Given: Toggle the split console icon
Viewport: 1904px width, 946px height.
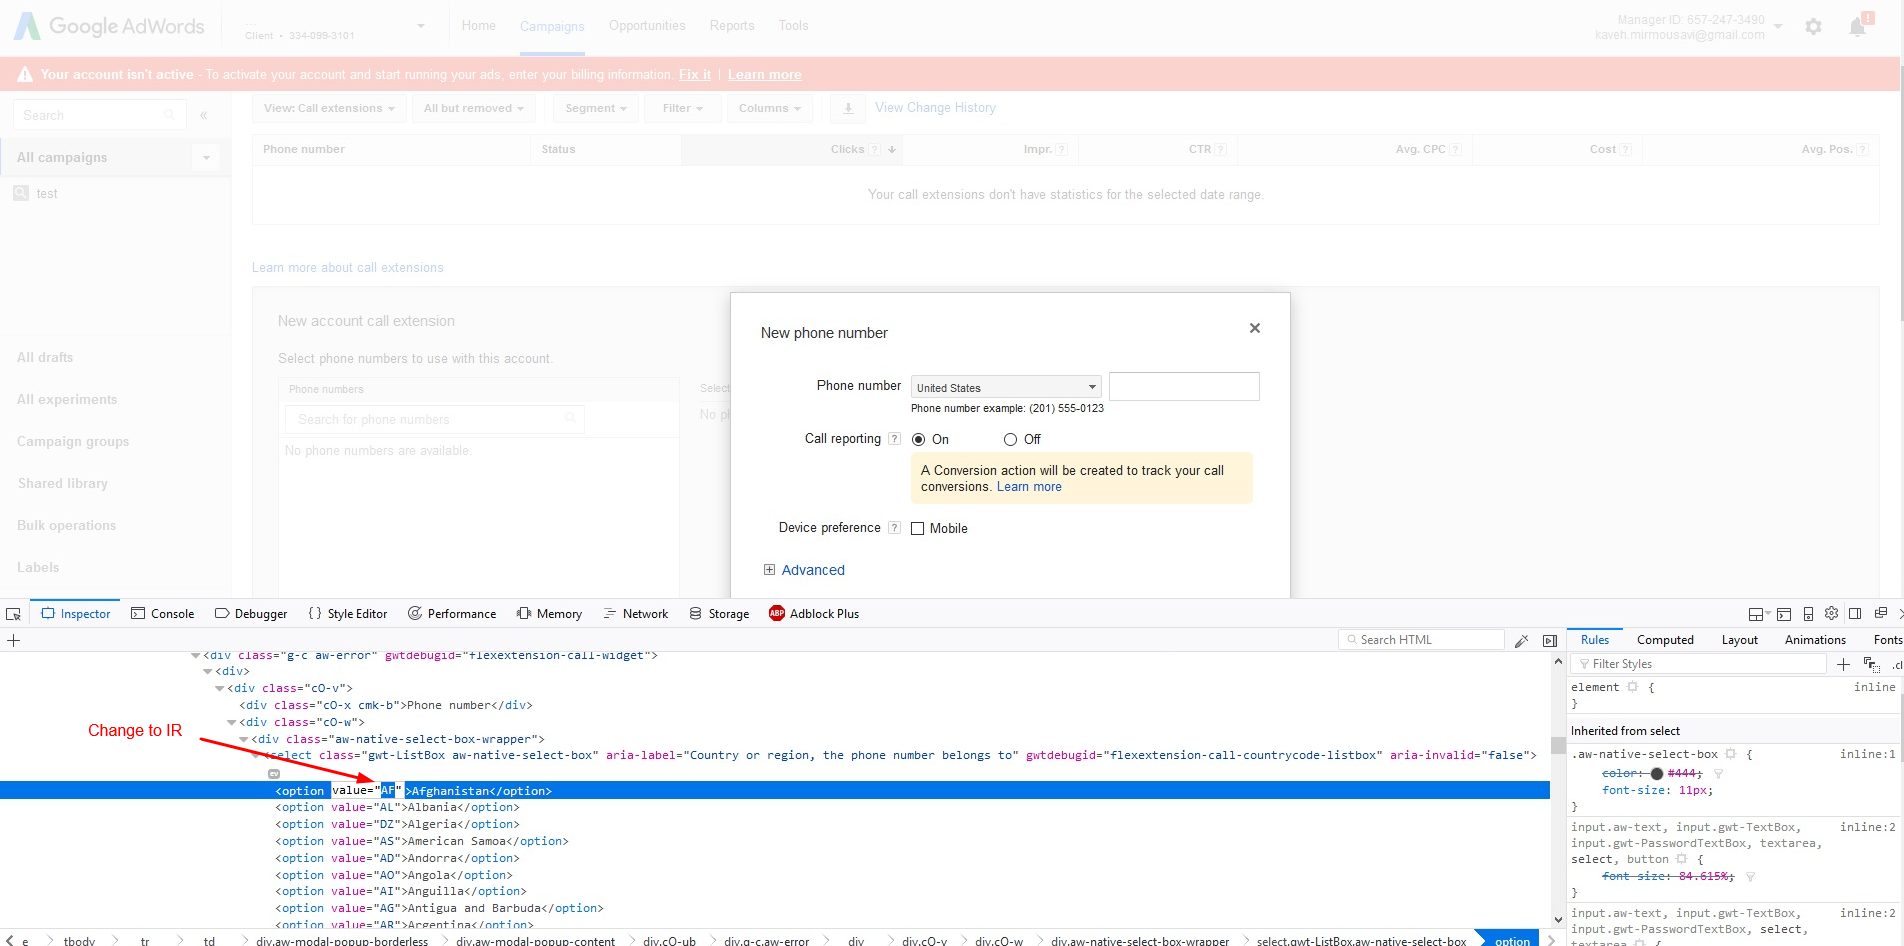Looking at the screenshot, I should point(1783,614).
